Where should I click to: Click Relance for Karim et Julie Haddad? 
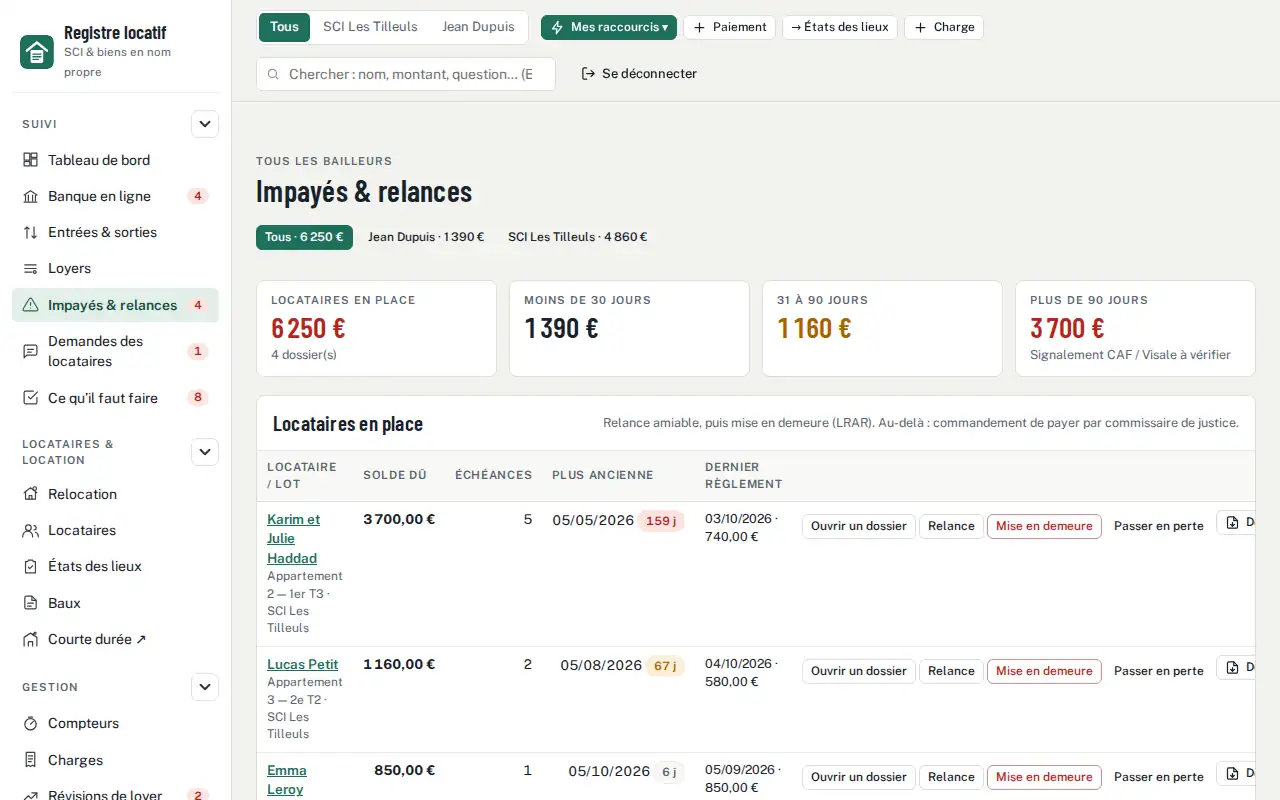coord(951,526)
